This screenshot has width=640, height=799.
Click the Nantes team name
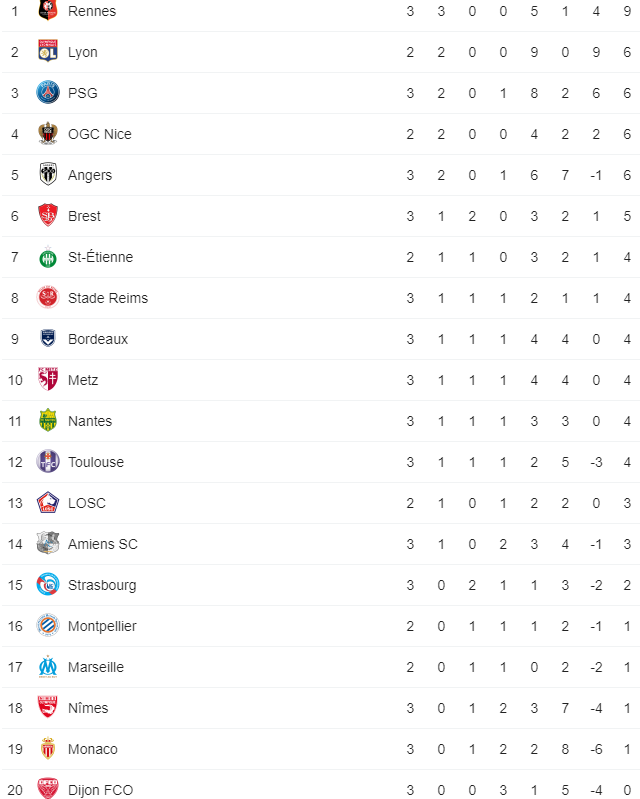tap(90, 421)
